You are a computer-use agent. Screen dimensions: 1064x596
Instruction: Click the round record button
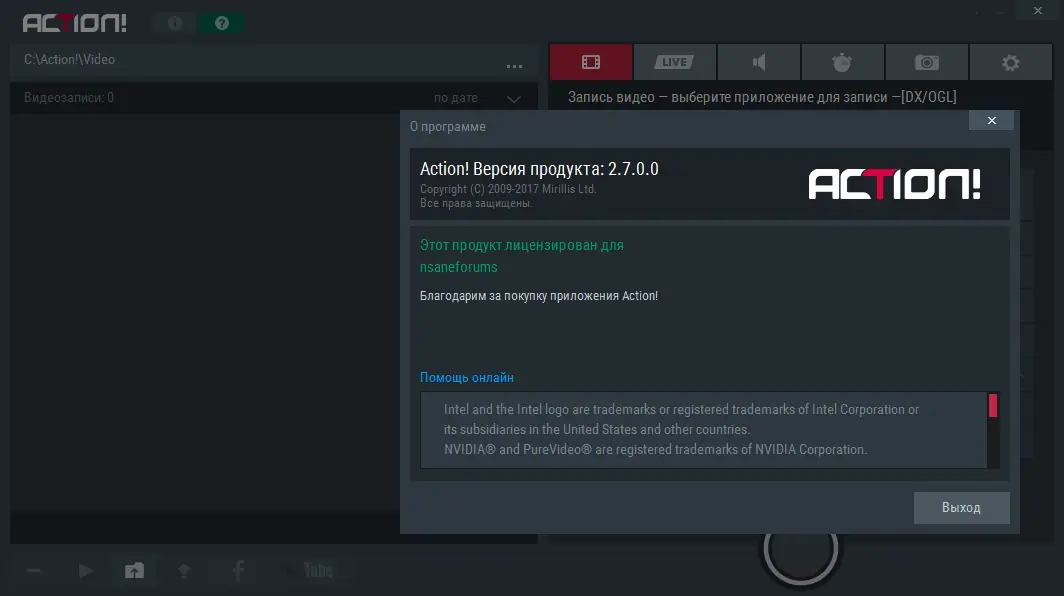(801, 548)
